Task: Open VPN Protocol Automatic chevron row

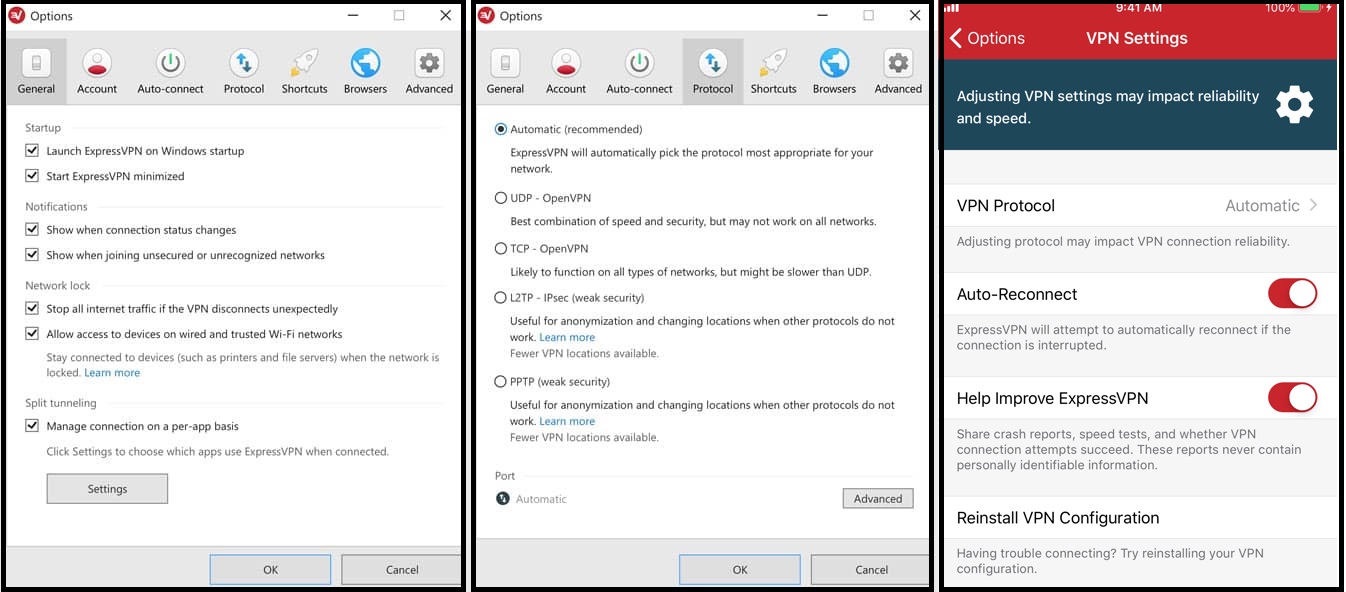Action: coord(1139,205)
